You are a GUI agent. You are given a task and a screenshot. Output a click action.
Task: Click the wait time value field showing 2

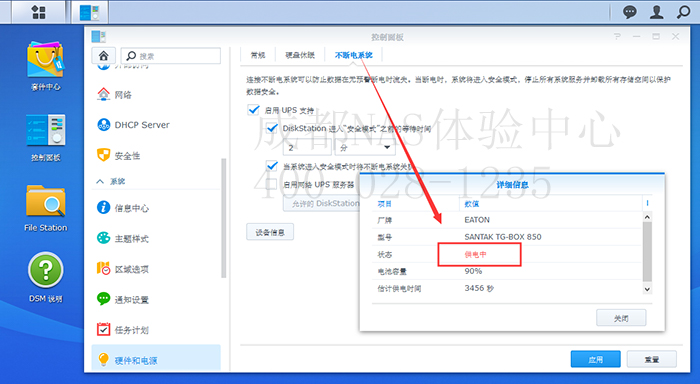pos(308,147)
